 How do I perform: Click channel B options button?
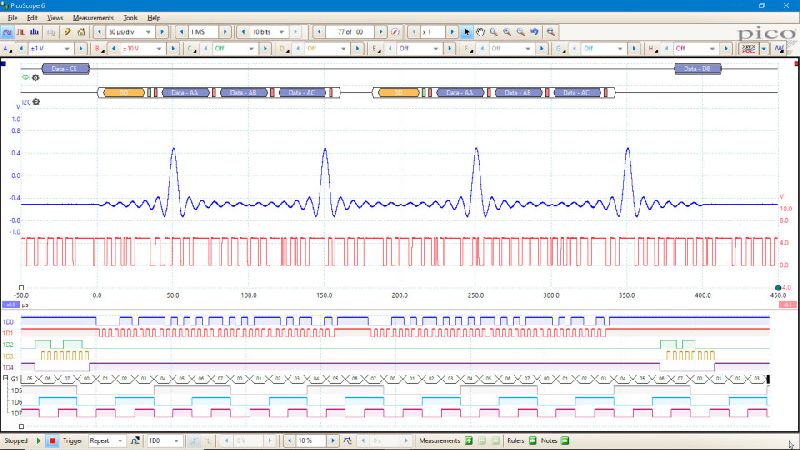pos(99,48)
